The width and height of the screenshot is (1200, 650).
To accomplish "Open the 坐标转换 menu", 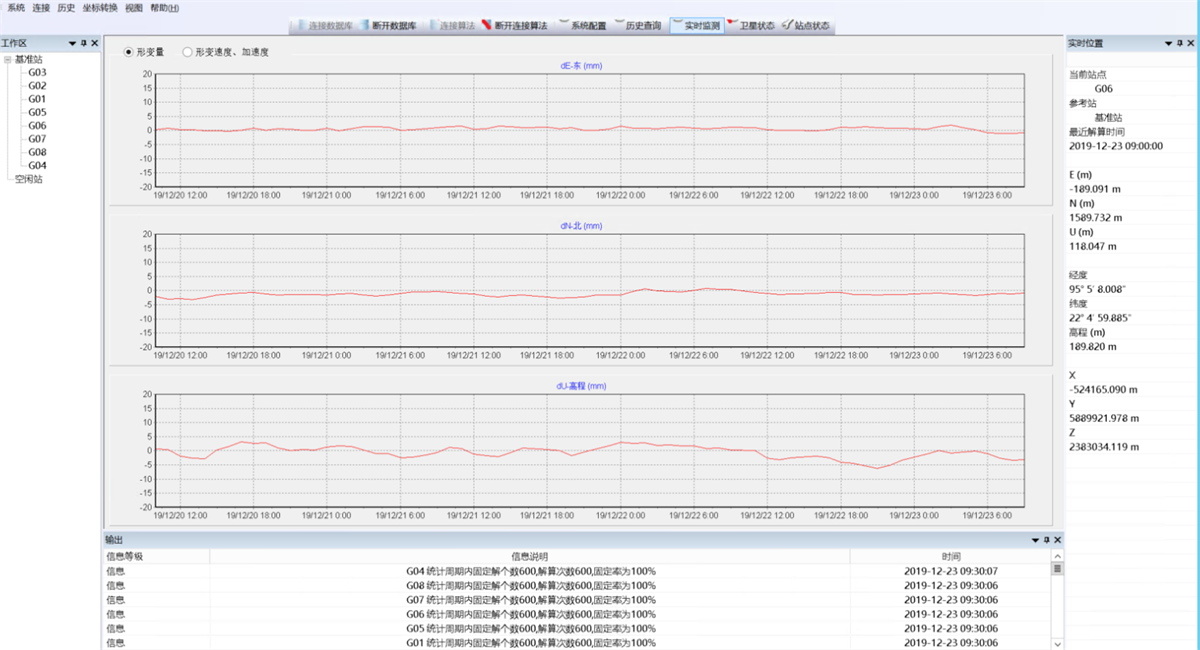I will pos(100,8).
